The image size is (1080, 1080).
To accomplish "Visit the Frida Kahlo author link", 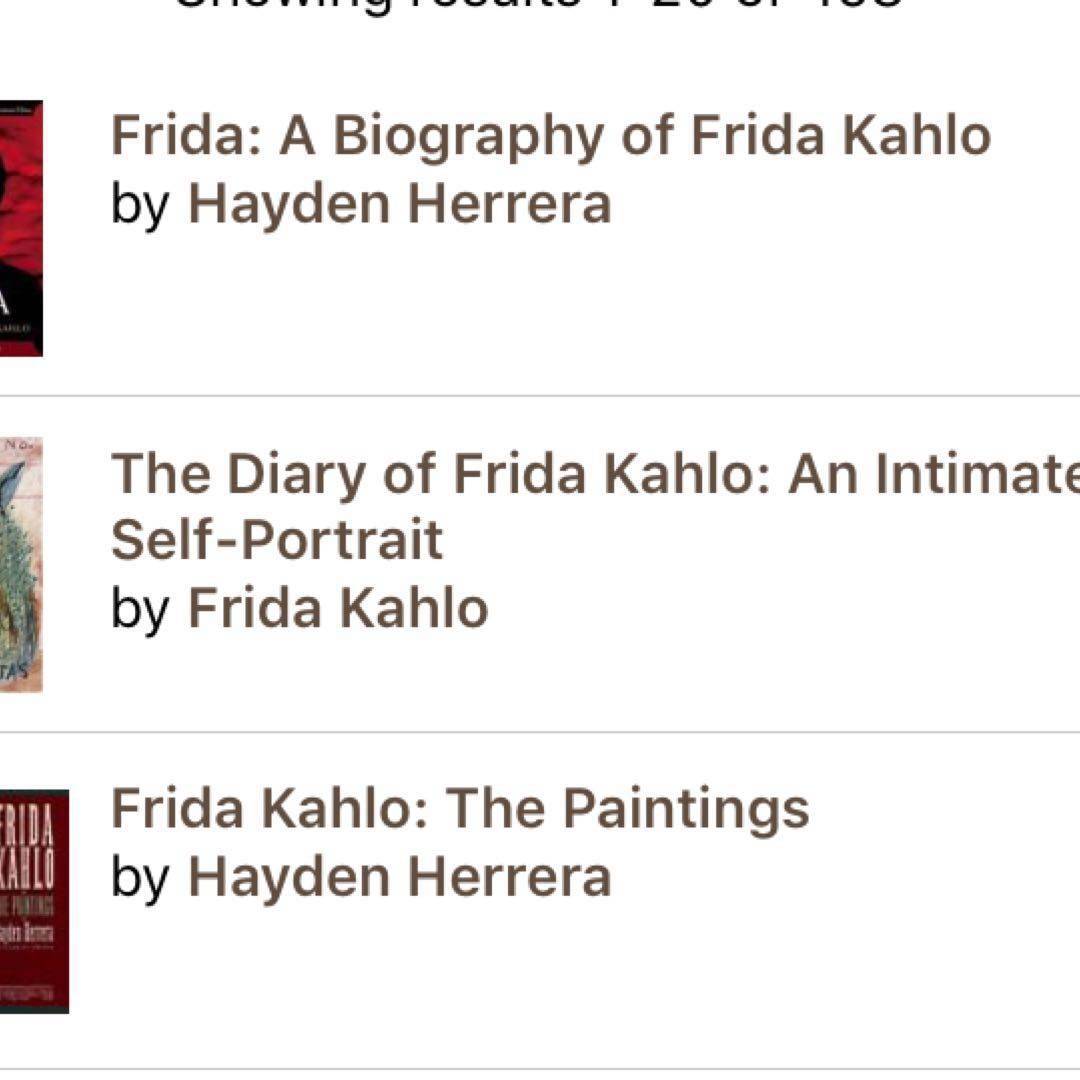I will [x=338, y=608].
